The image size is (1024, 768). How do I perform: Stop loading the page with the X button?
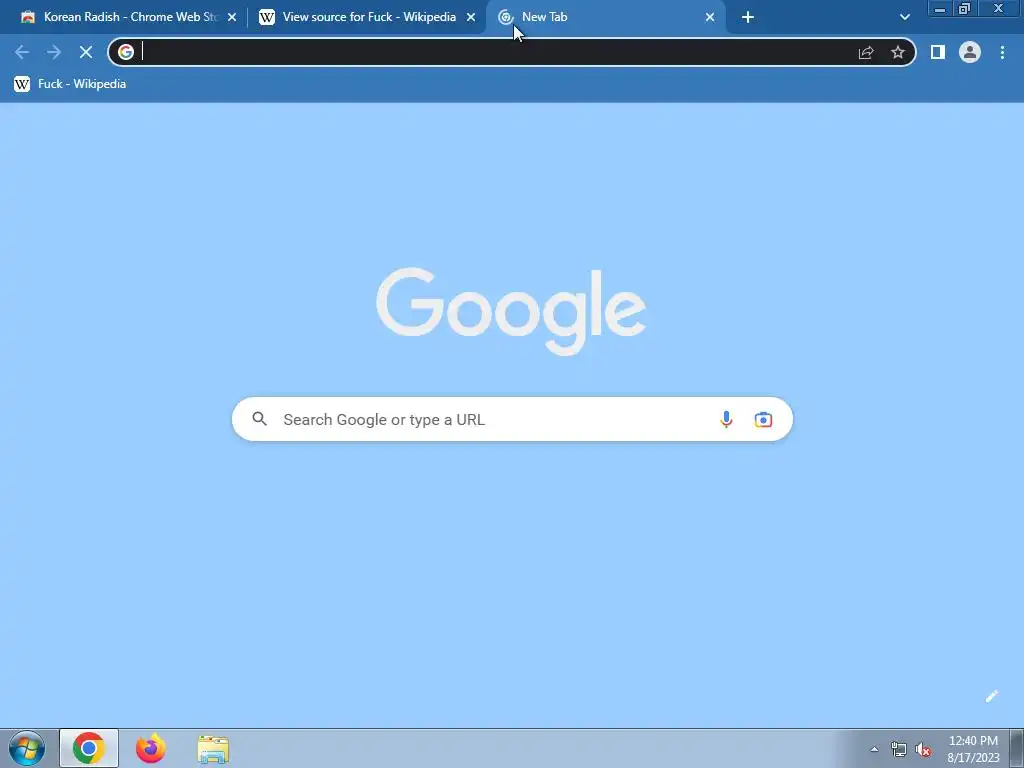[86, 52]
